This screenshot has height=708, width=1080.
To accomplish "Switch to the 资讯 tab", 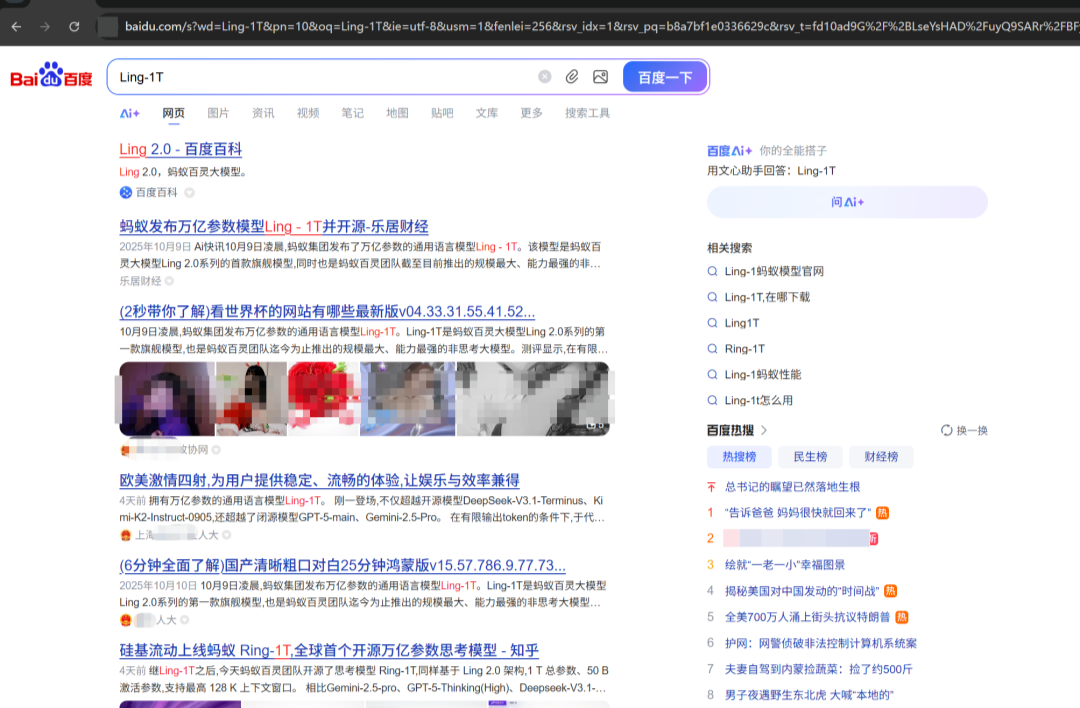I will tap(263, 113).
